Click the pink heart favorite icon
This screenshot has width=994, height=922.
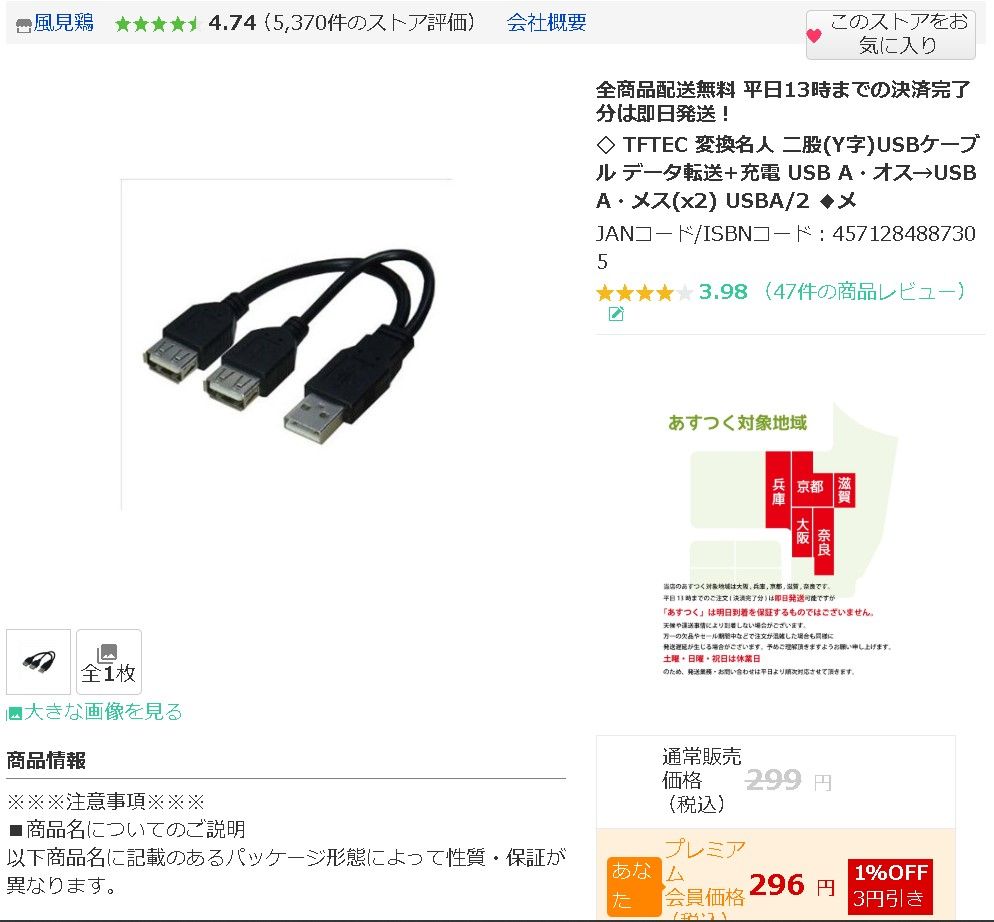point(815,36)
